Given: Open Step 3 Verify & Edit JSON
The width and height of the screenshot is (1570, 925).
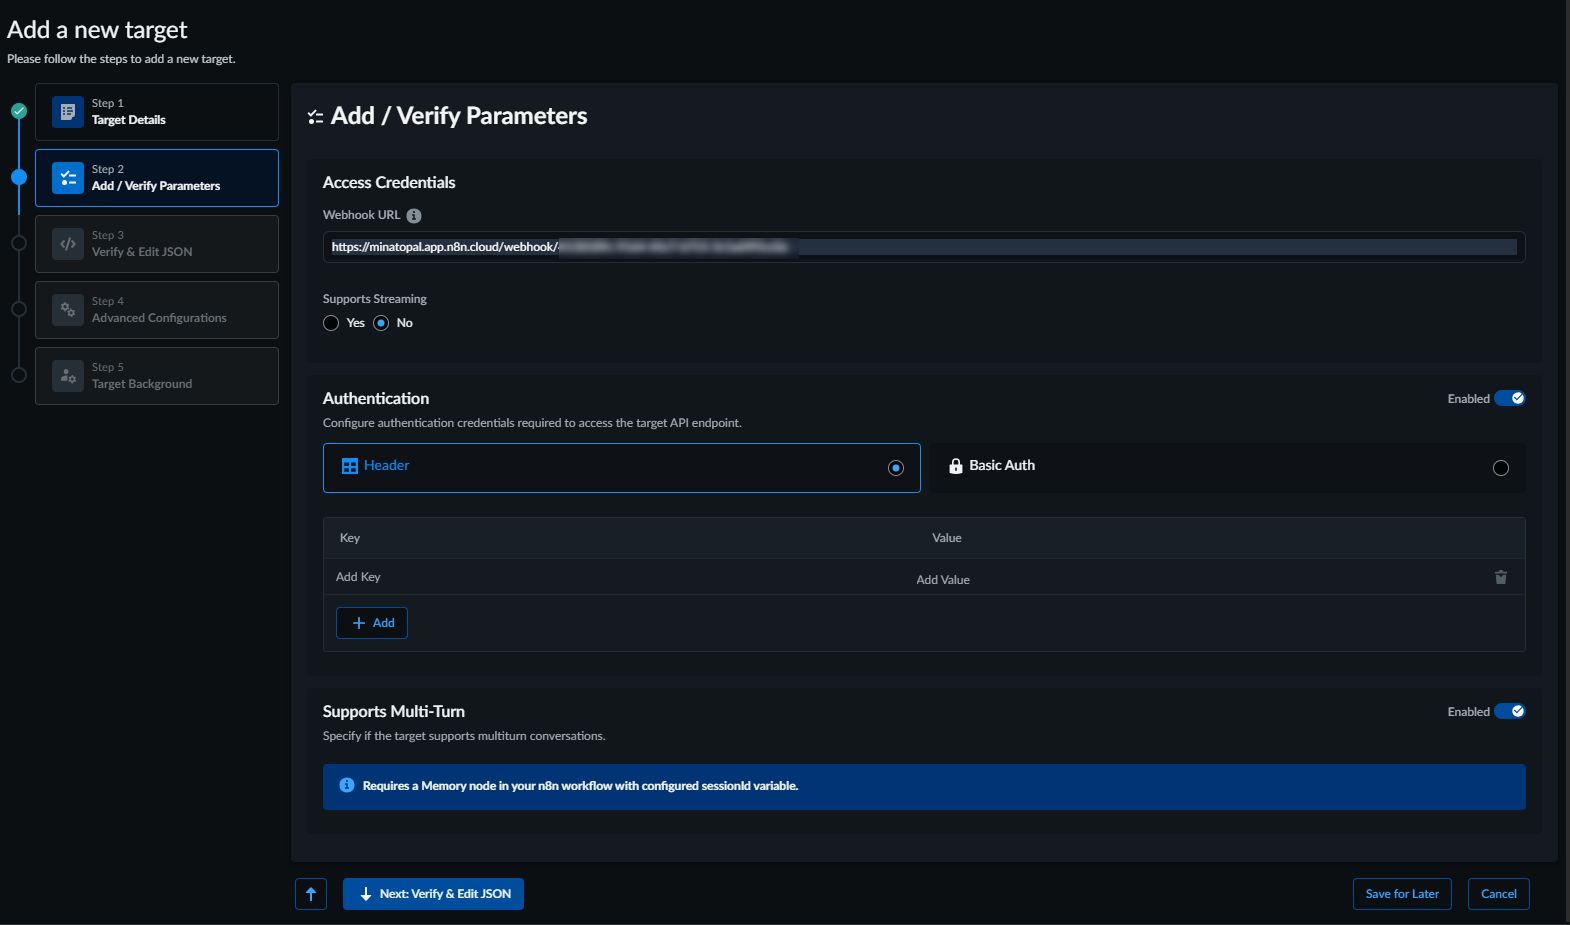Looking at the screenshot, I should click(x=157, y=244).
